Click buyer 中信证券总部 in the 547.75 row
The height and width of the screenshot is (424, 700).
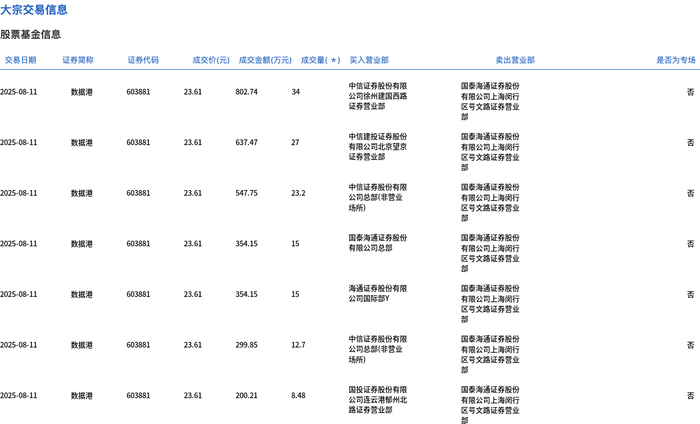click(x=378, y=197)
